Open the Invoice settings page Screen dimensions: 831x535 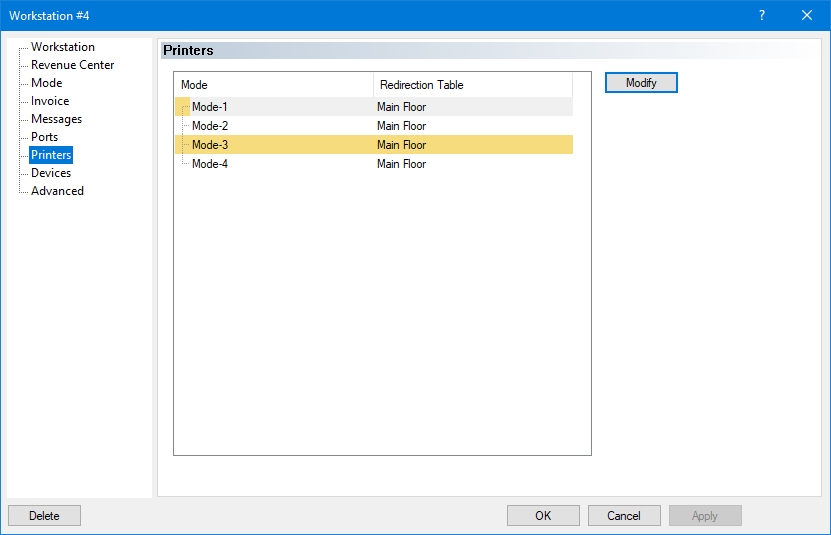point(50,101)
